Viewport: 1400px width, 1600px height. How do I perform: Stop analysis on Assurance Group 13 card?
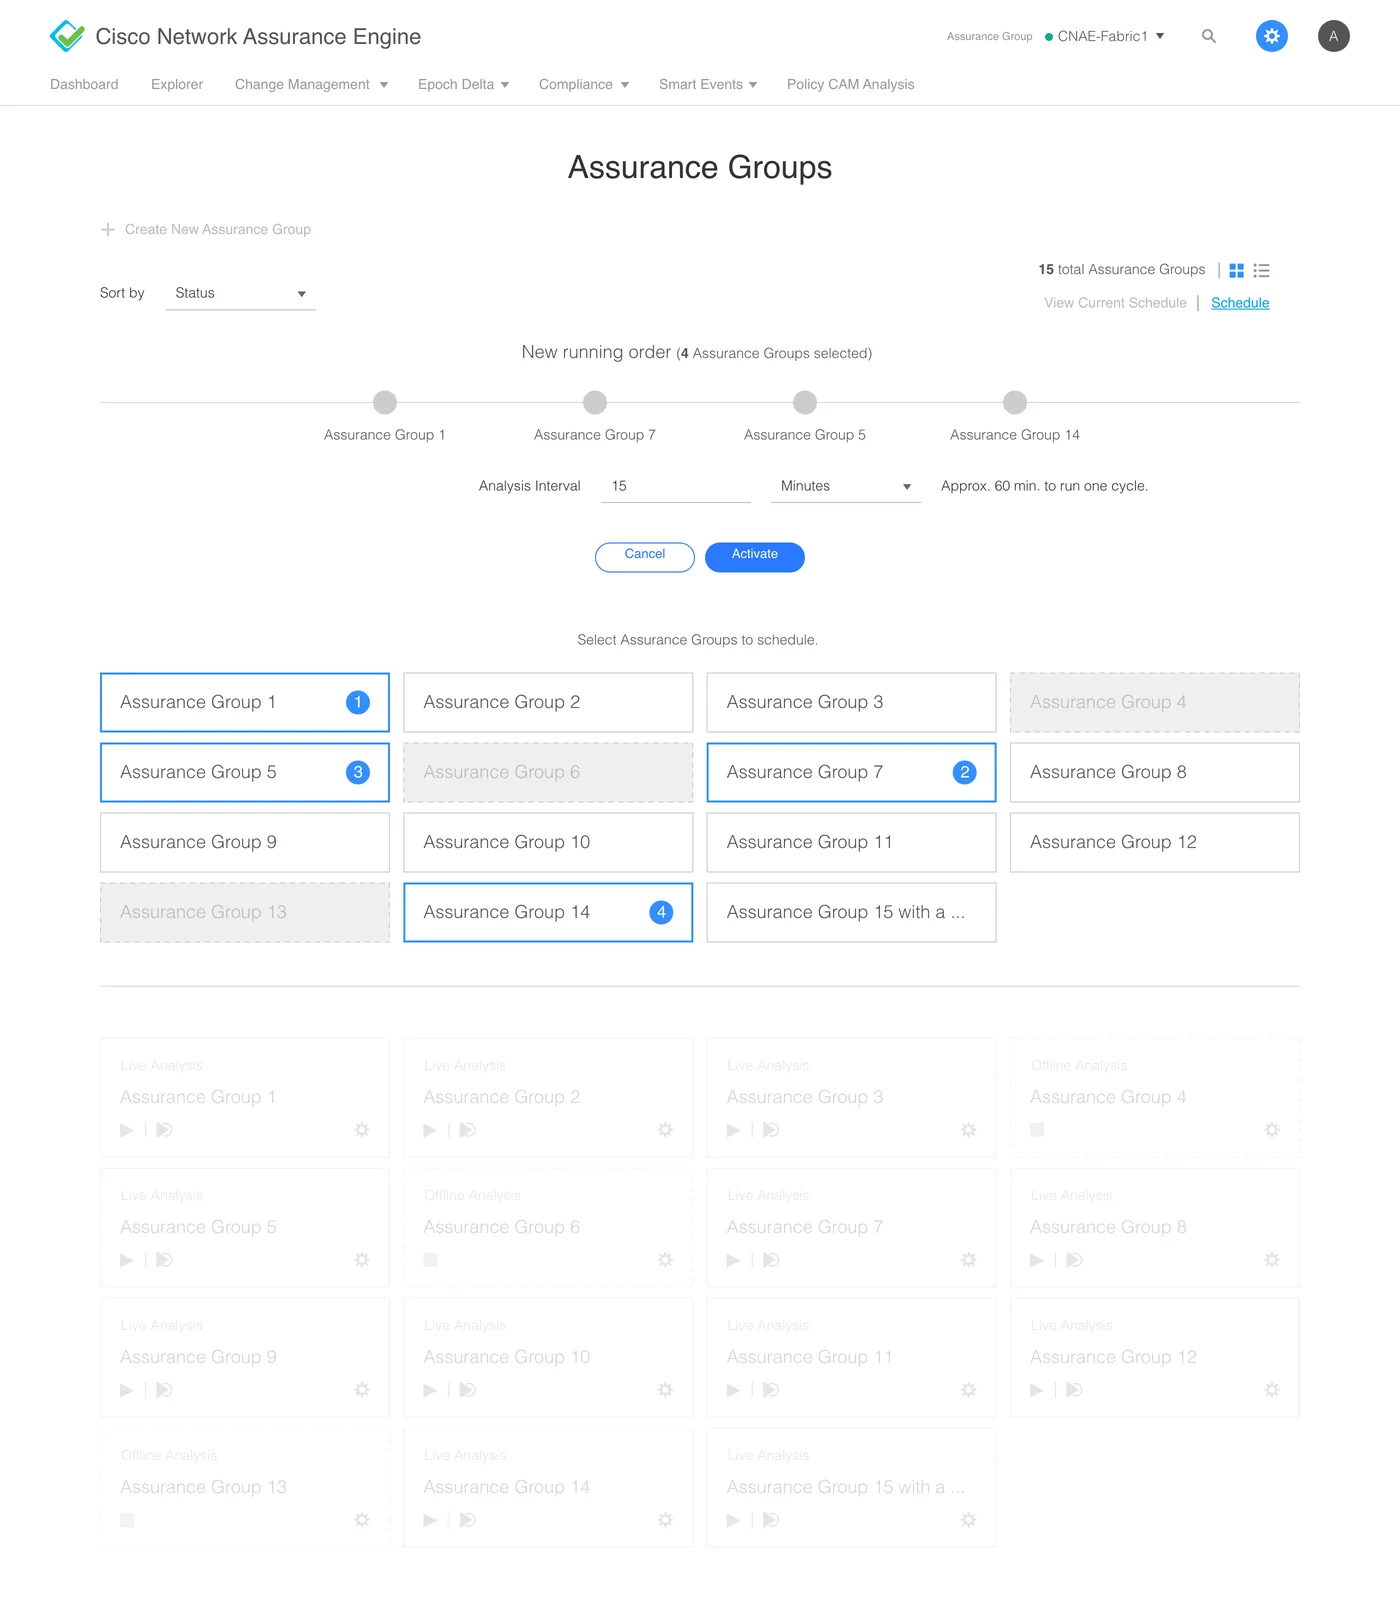(127, 1519)
